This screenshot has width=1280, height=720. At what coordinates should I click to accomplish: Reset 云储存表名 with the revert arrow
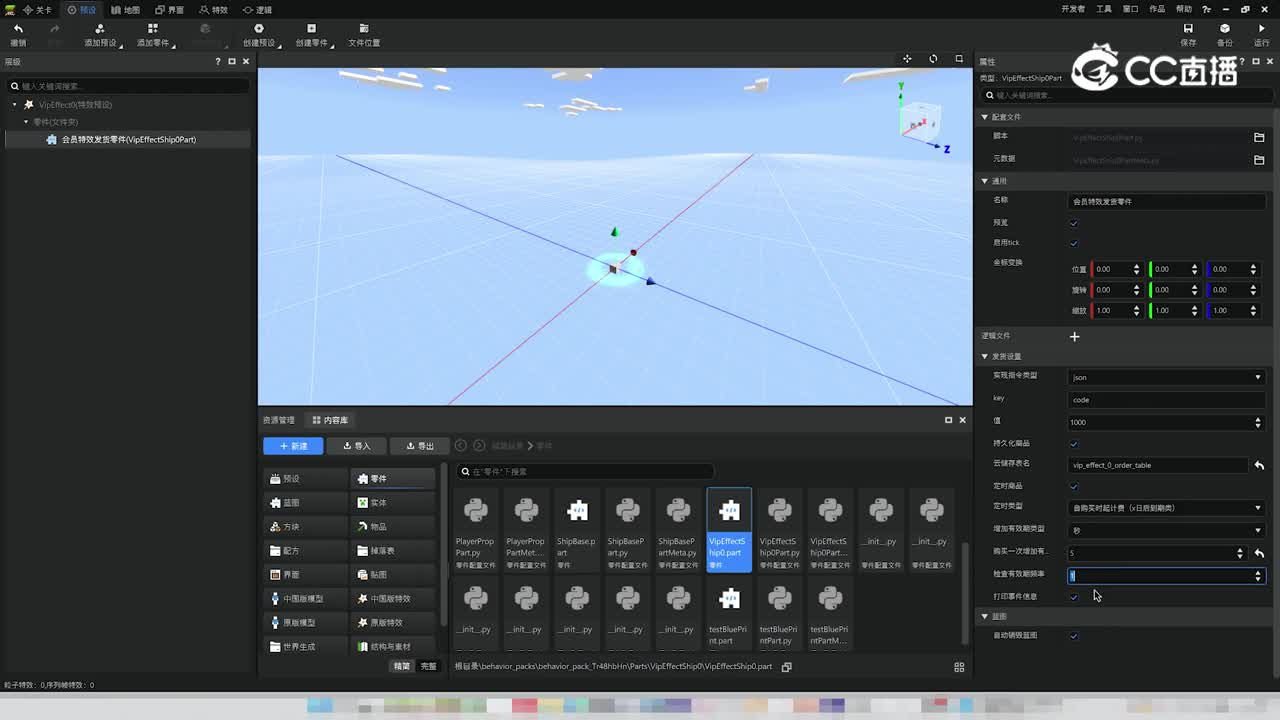pos(1259,465)
